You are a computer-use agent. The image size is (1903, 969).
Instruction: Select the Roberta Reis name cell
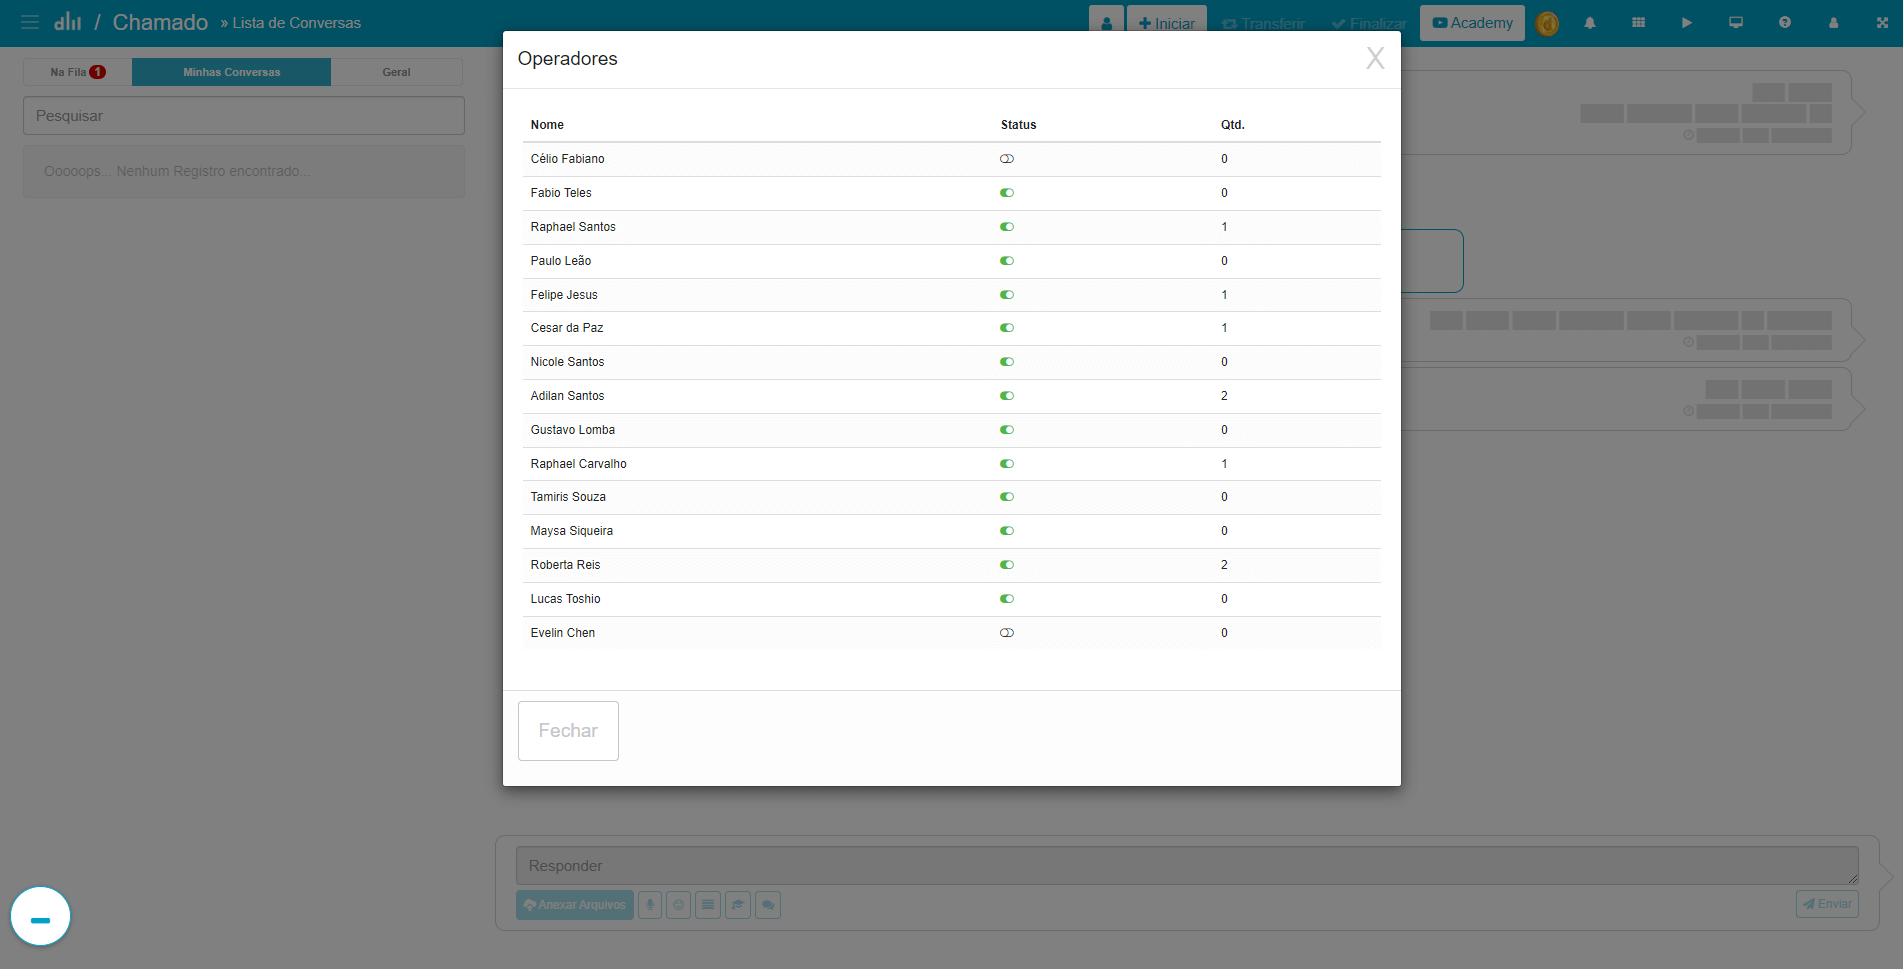(565, 565)
